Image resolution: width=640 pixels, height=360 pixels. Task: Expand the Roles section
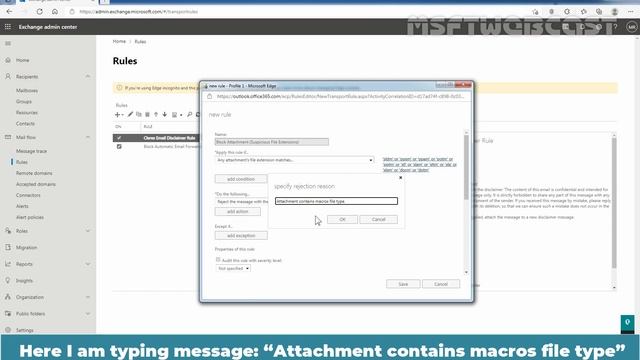[x=88, y=231]
